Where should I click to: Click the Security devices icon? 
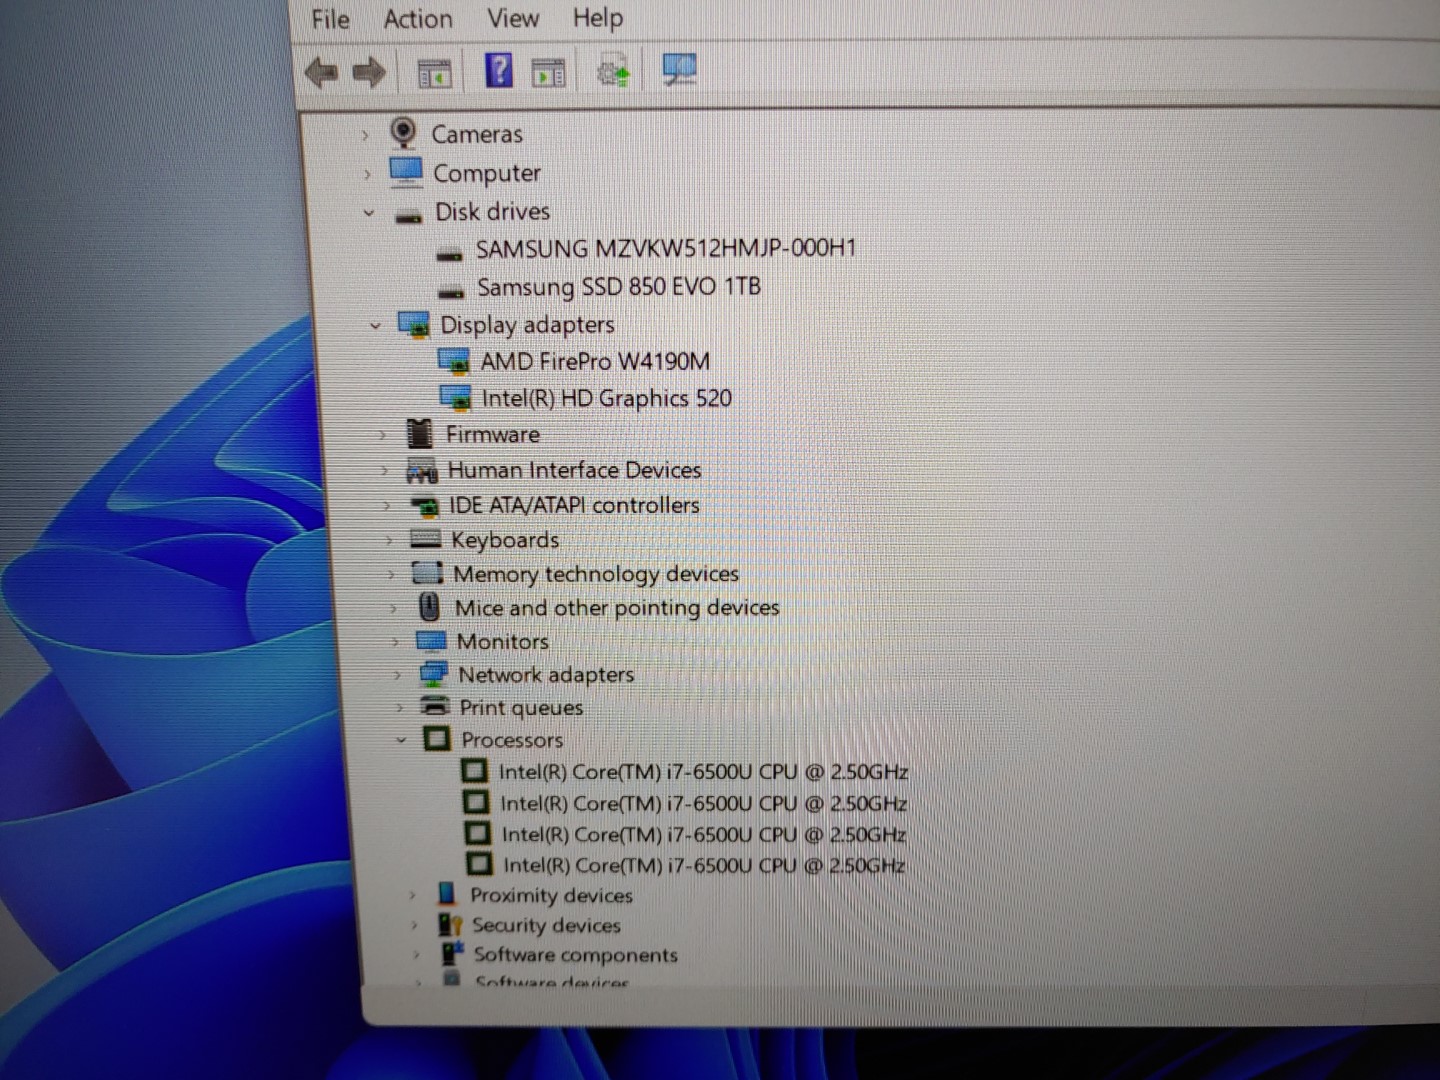coord(450,924)
